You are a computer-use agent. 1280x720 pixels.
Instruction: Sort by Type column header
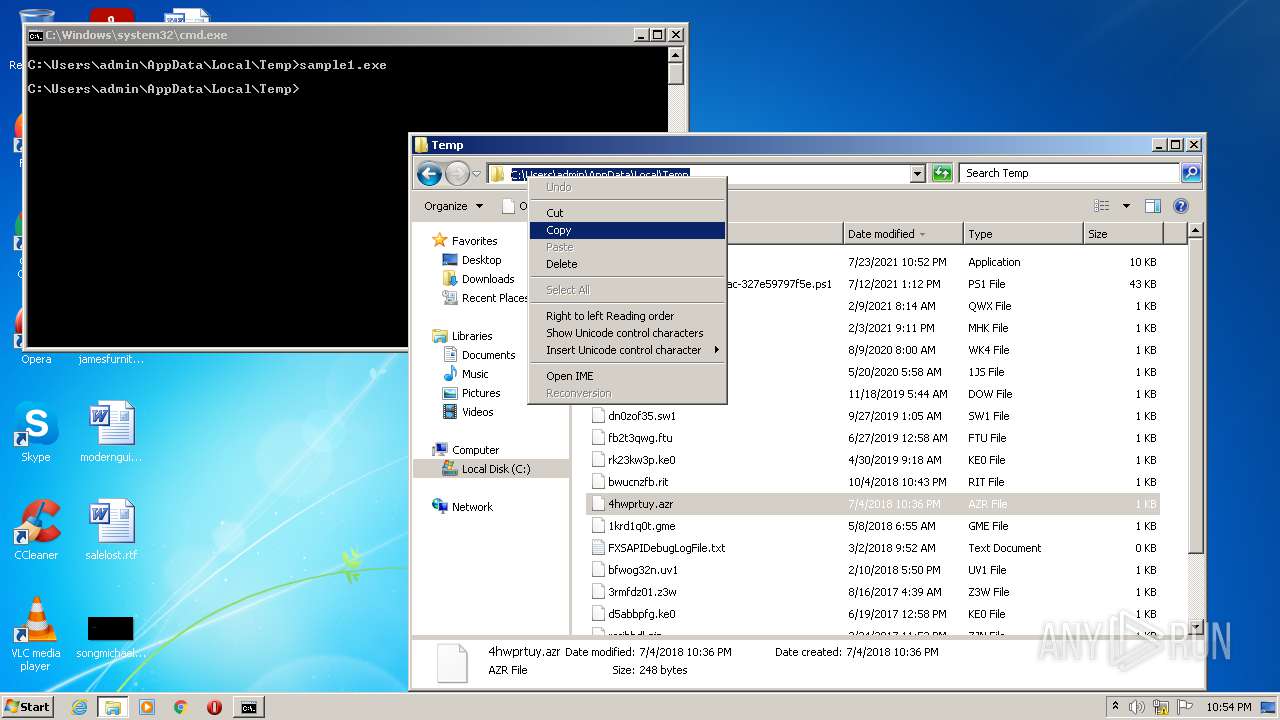pos(1023,234)
